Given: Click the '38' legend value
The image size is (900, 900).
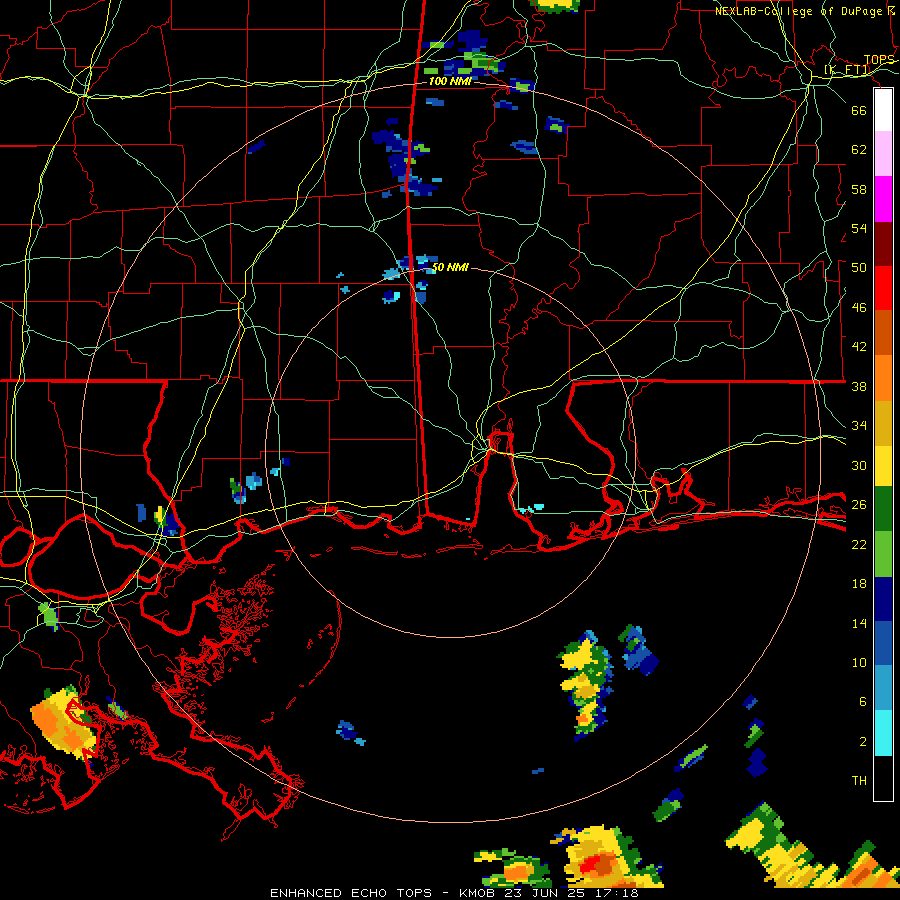Looking at the screenshot, I should [x=859, y=386].
